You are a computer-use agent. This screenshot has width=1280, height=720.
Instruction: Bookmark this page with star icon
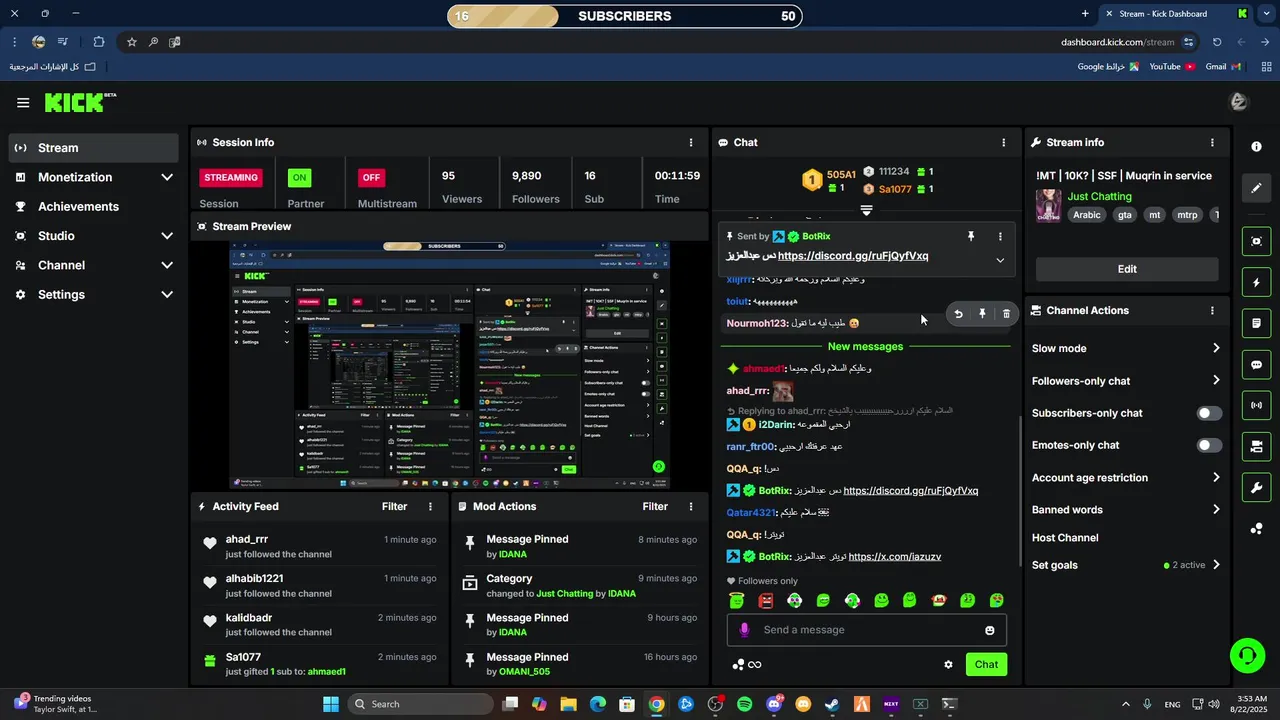point(131,42)
